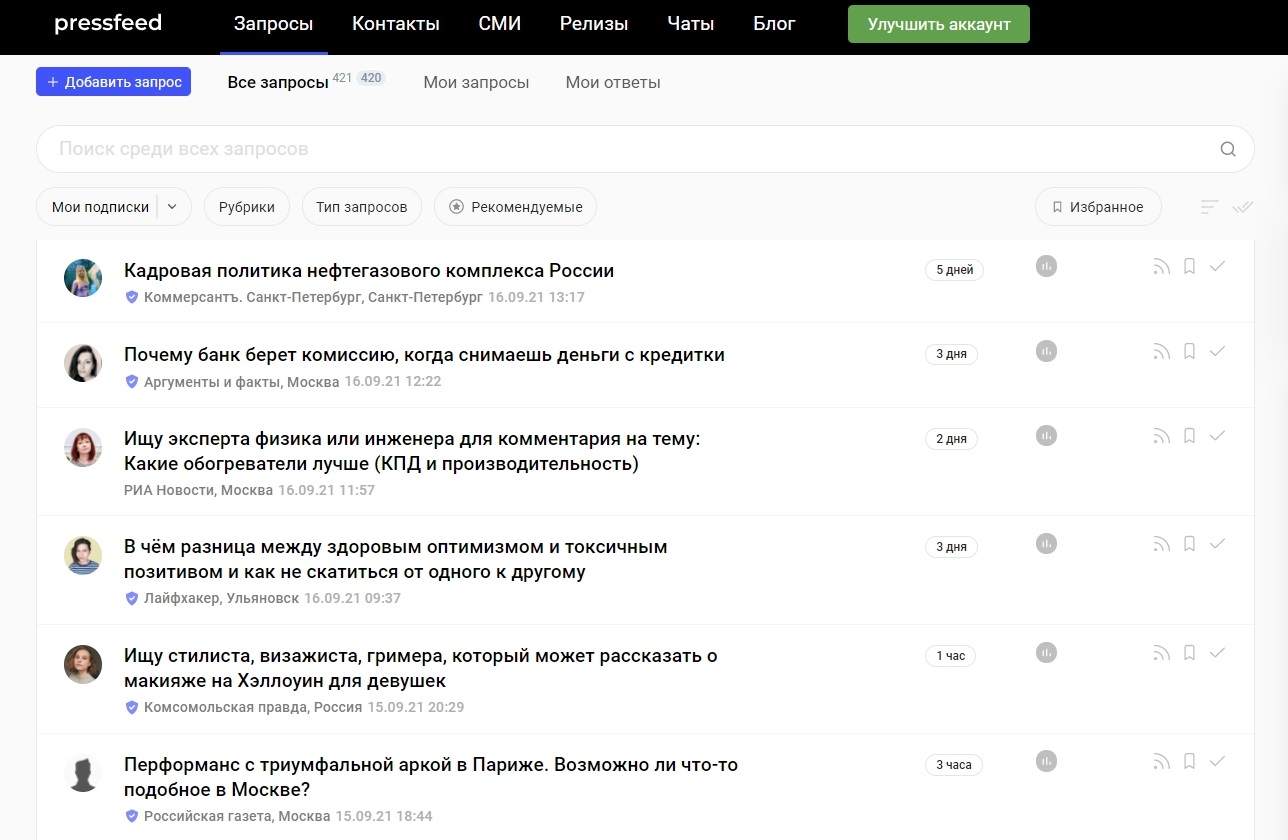Mark Почему банк request as read
The image size is (1288, 840).
[1217, 351]
